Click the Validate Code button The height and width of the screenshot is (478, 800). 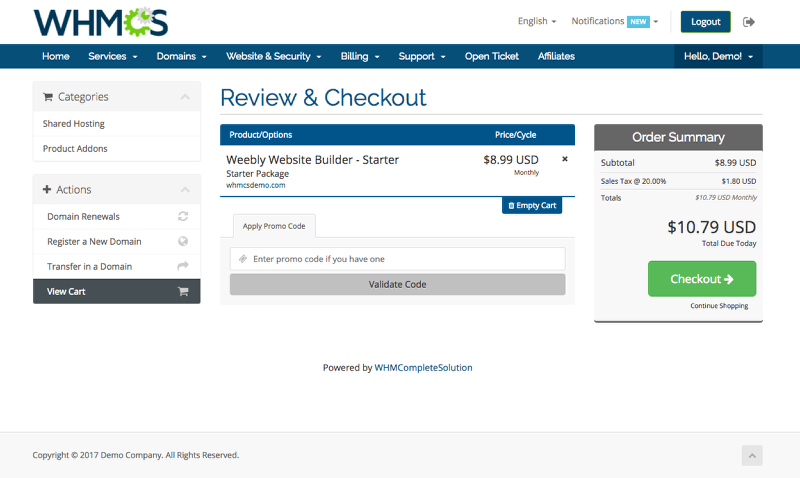397,284
